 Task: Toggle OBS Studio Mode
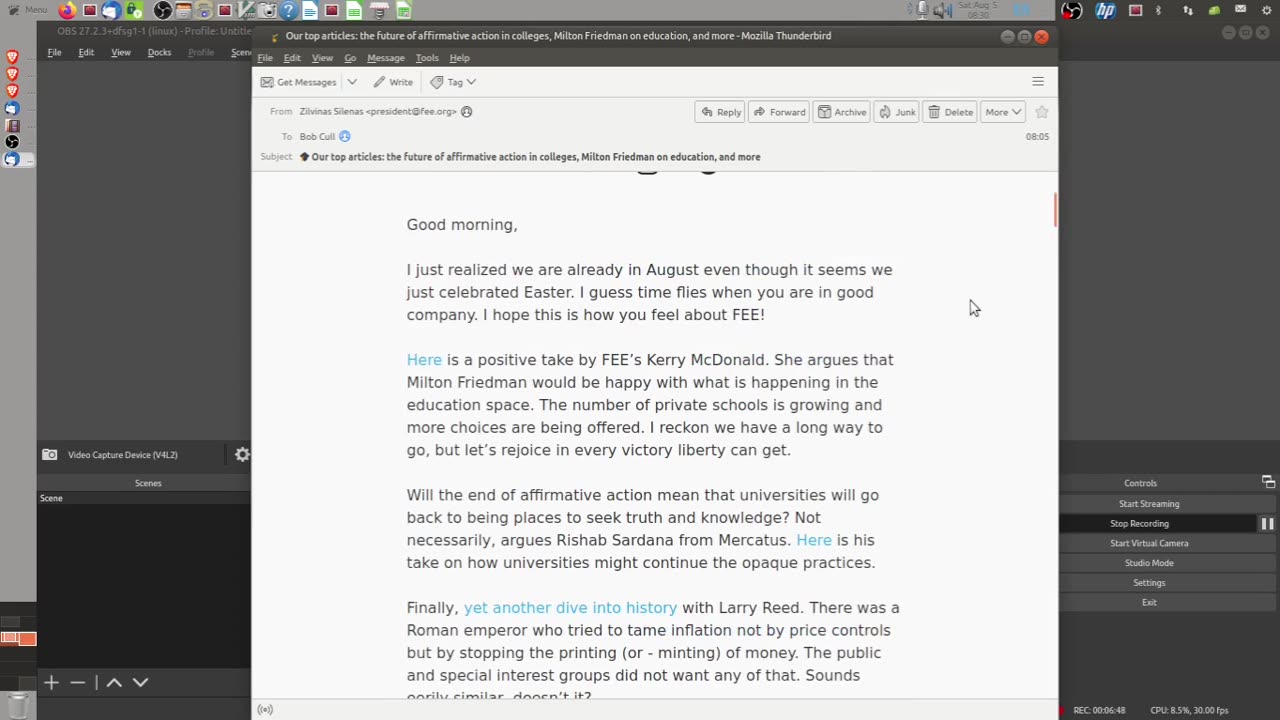pos(1149,563)
